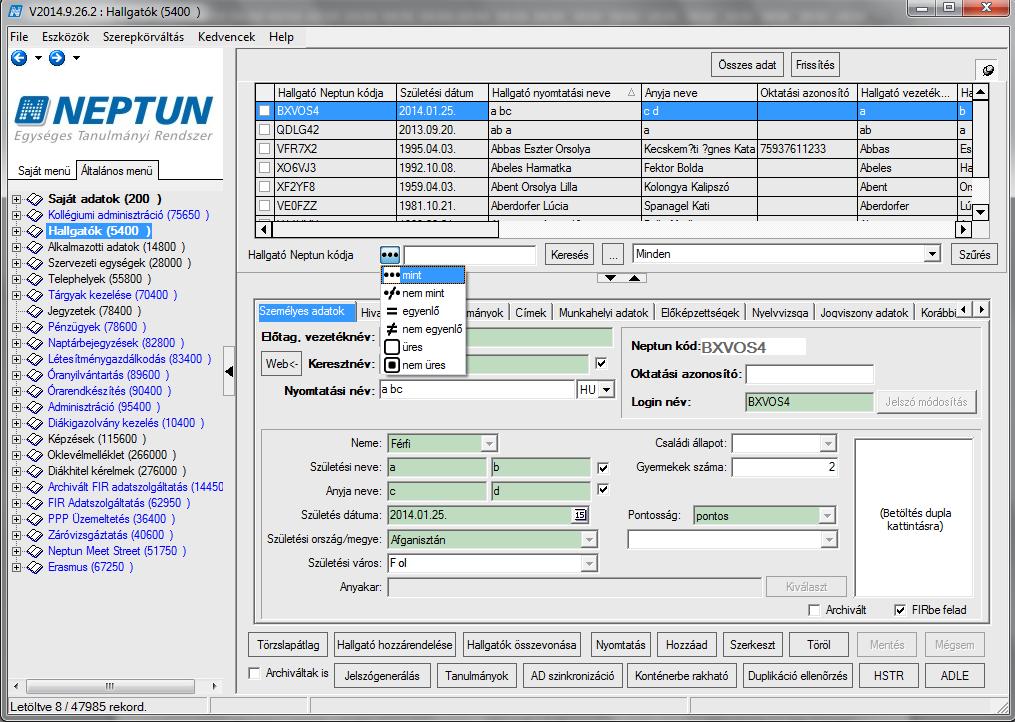Choose the 'nem üres' operator option
Image resolution: width=1015 pixels, height=722 pixels.
point(423,365)
